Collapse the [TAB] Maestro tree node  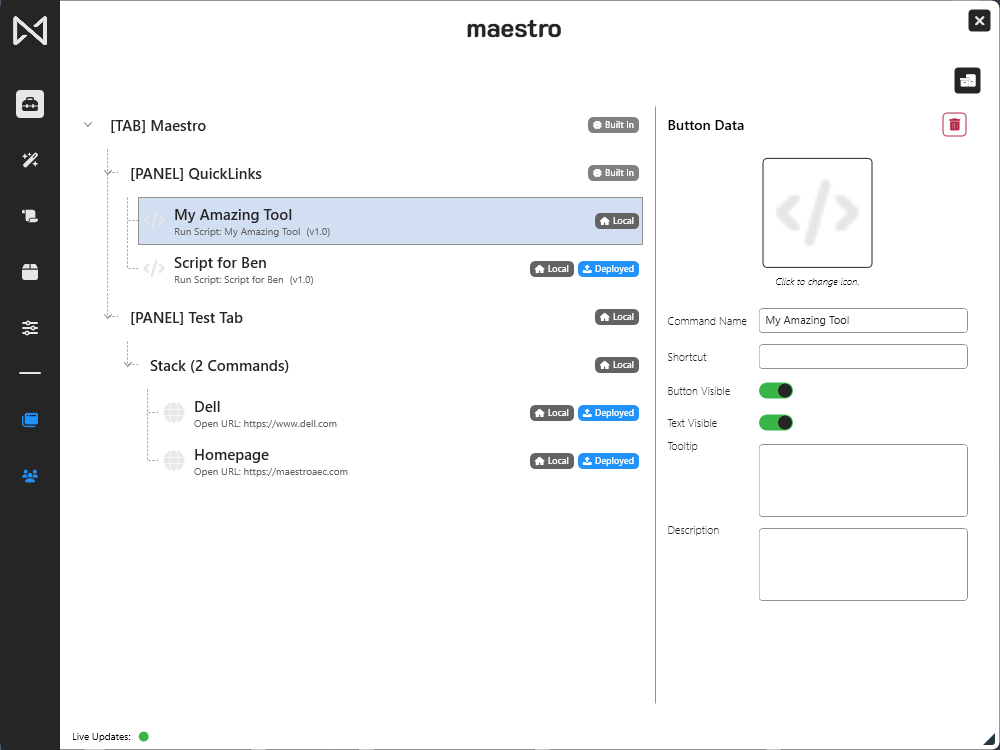click(x=88, y=125)
